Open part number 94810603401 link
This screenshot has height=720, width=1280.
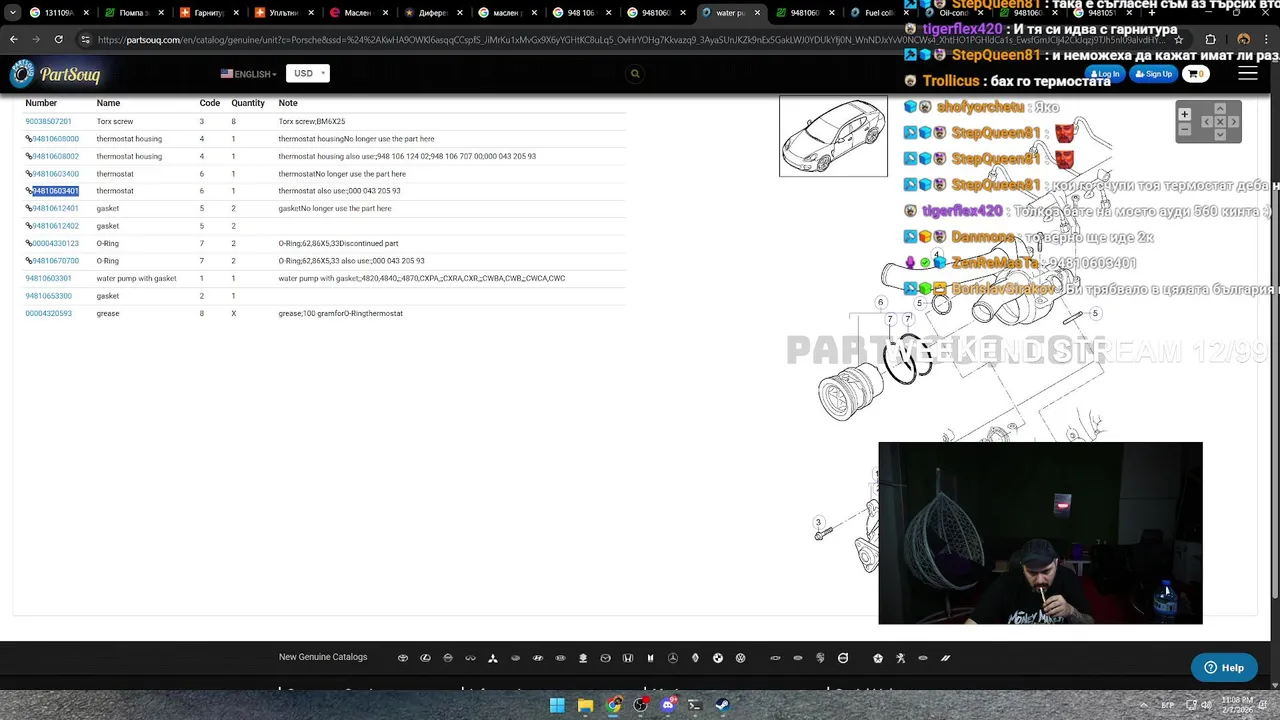(55, 191)
